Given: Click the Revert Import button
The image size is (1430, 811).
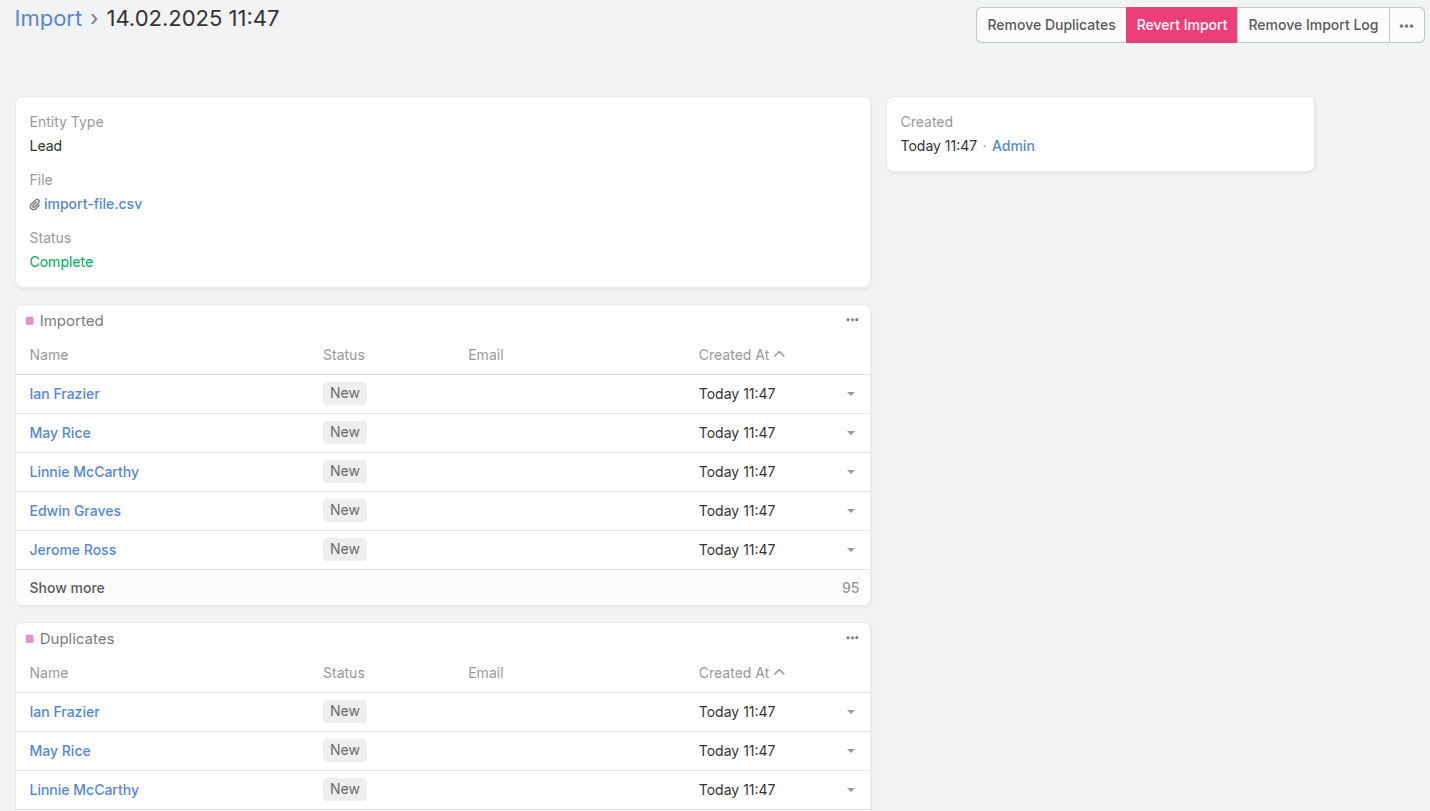Looking at the screenshot, I should pyautogui.click(x=1182, y=25).
